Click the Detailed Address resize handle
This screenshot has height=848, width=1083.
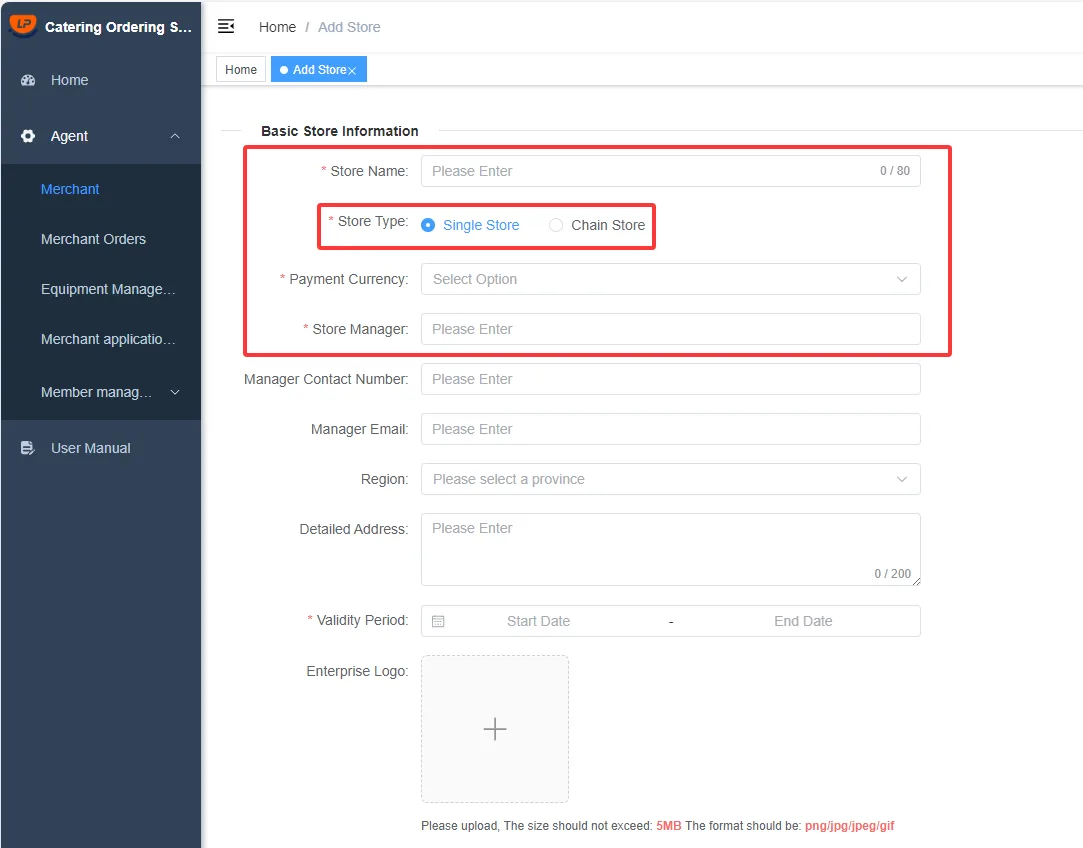pyautogui.click(x=916, y=581)
